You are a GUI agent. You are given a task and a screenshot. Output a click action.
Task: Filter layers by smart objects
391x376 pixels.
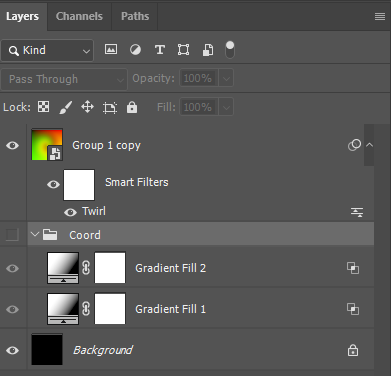[208, 50]
